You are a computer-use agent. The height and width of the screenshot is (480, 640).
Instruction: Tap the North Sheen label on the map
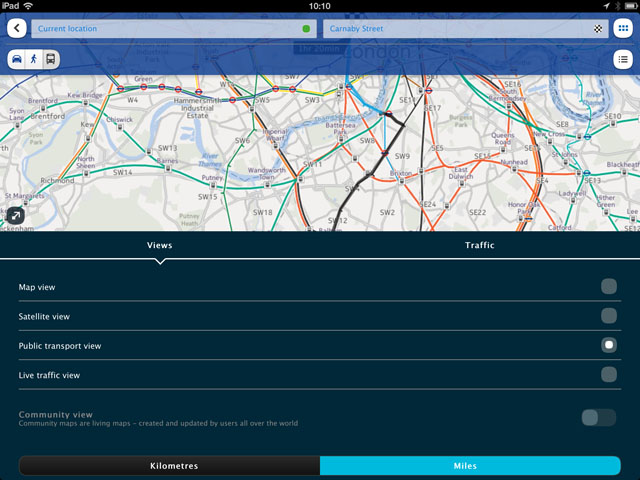86,162
